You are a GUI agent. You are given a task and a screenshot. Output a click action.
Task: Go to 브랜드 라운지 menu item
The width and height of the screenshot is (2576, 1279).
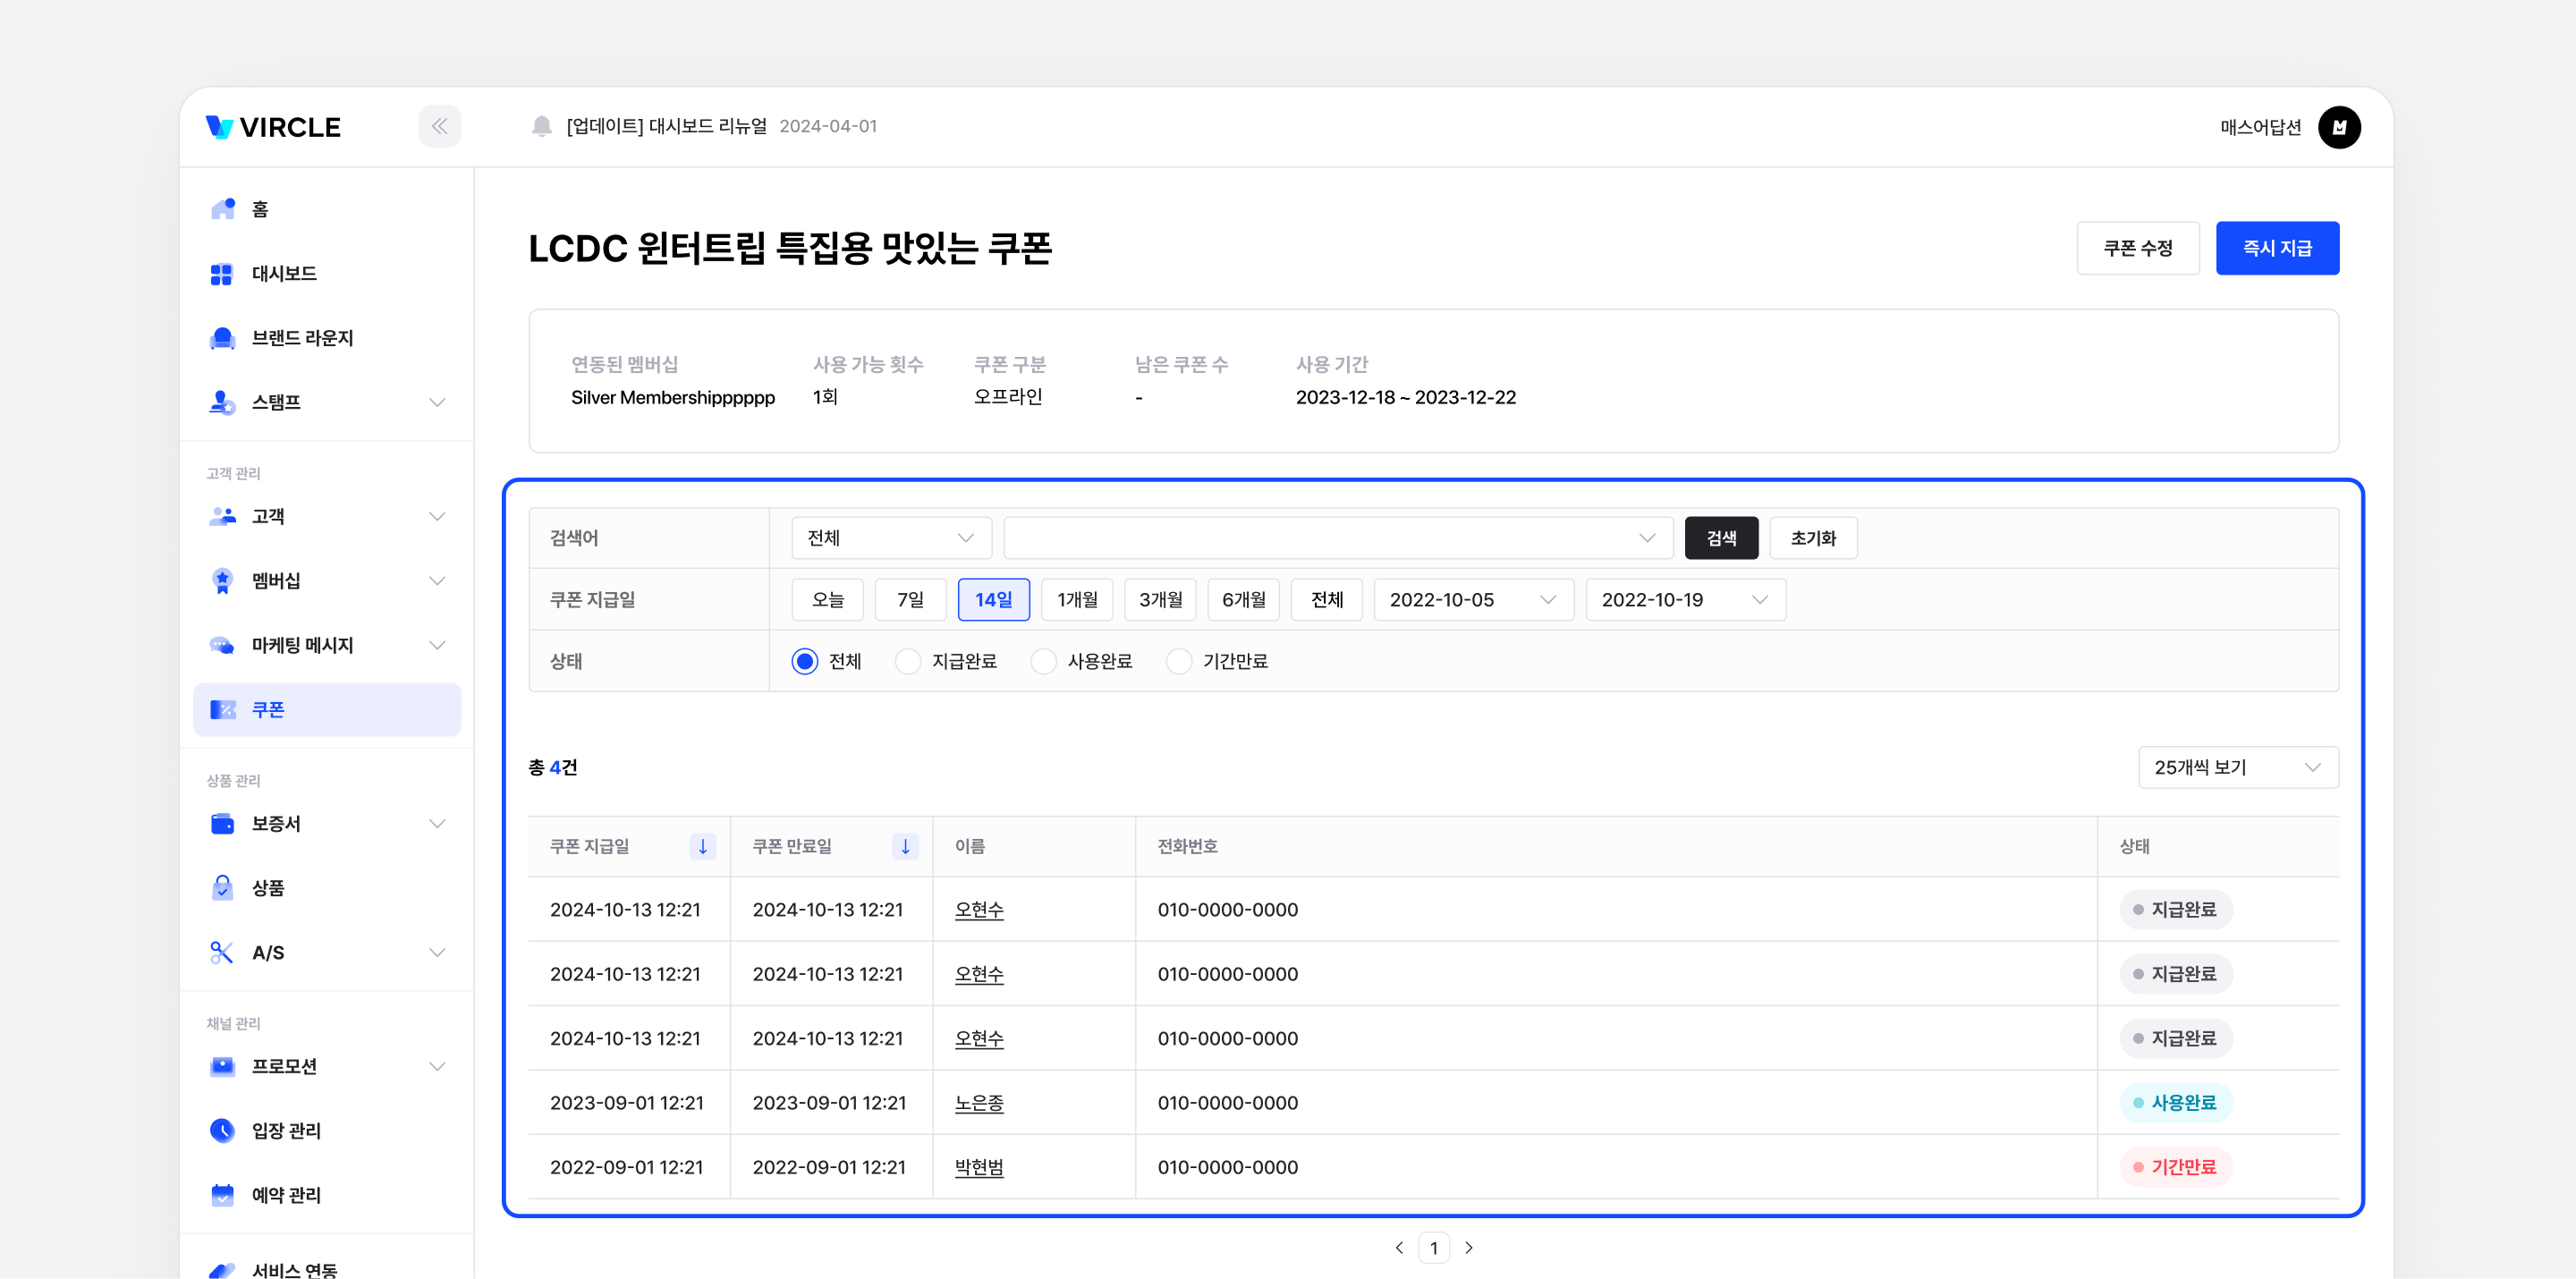click(x=302, y=338)
